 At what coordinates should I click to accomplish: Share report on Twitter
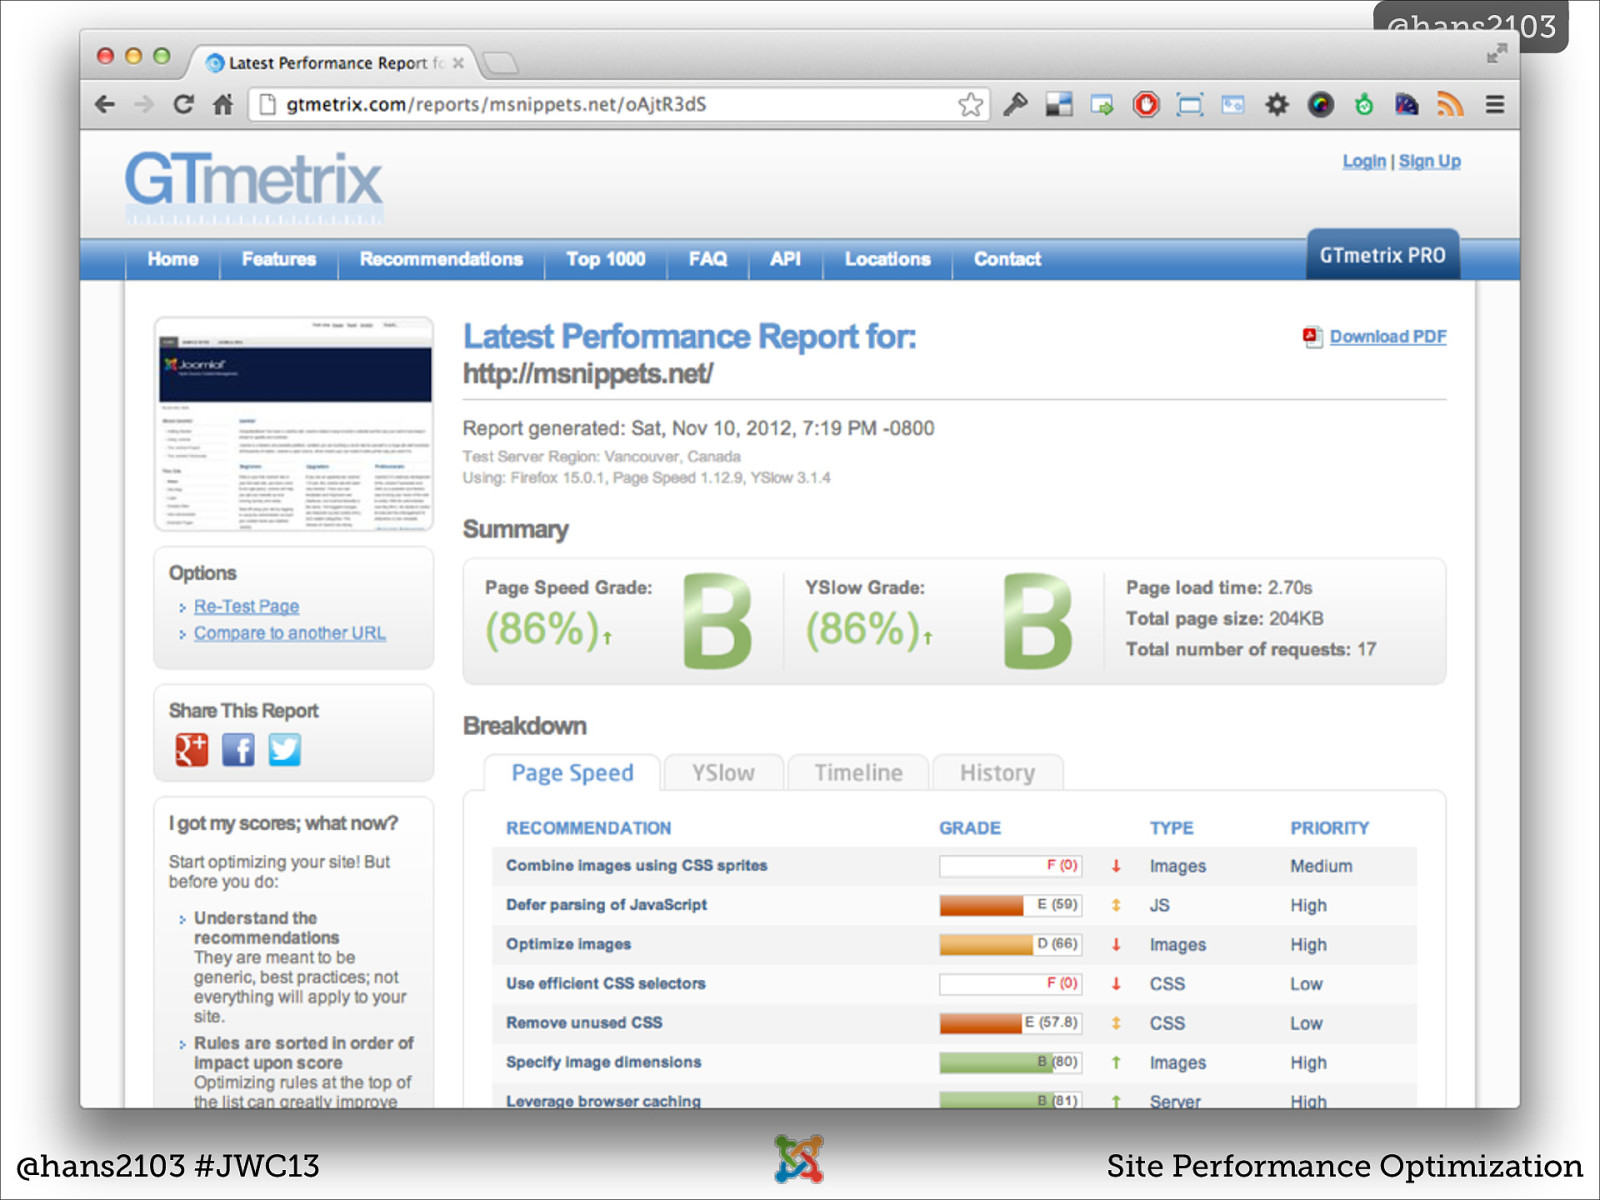click(x=284, y=749)
